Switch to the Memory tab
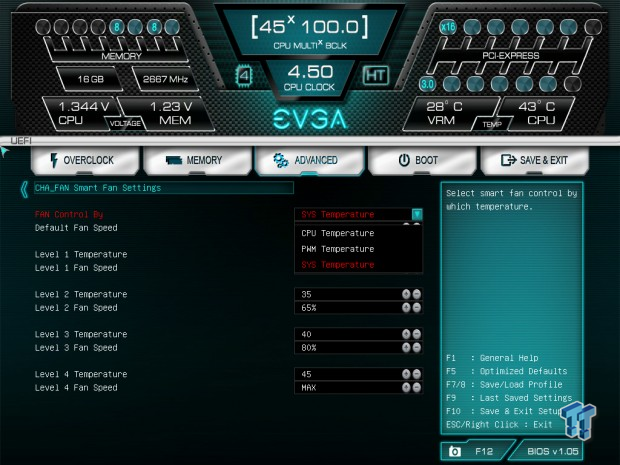 pyautogui.click(x=197, y=161)
